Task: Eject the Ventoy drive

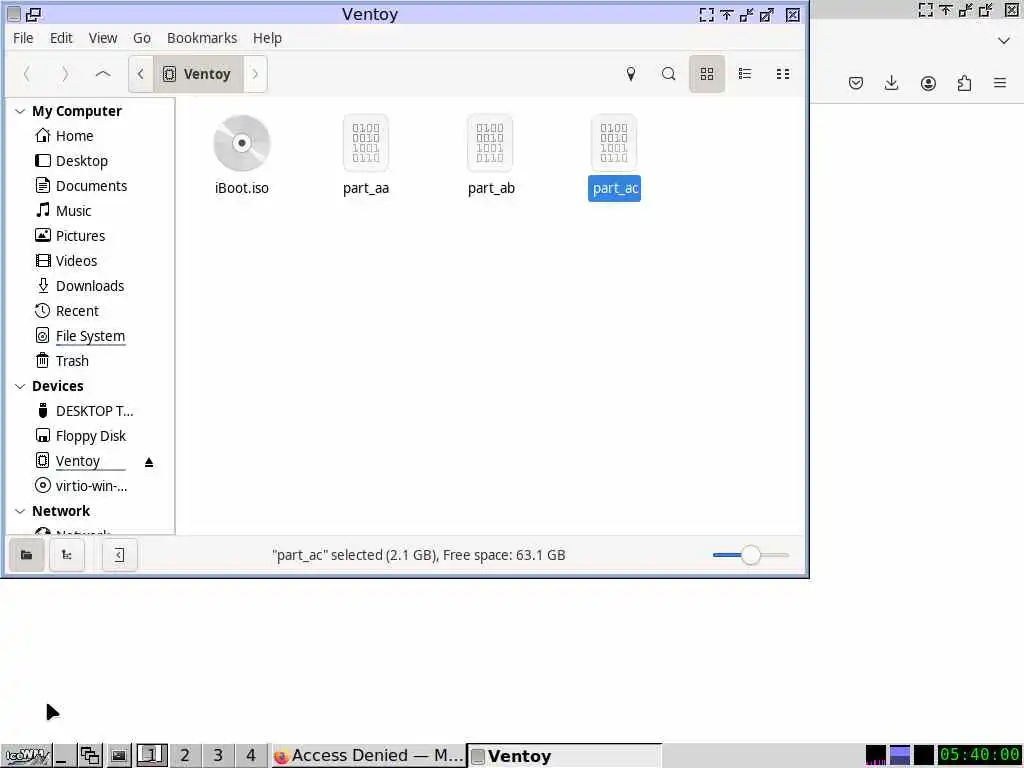Action: 149,462
